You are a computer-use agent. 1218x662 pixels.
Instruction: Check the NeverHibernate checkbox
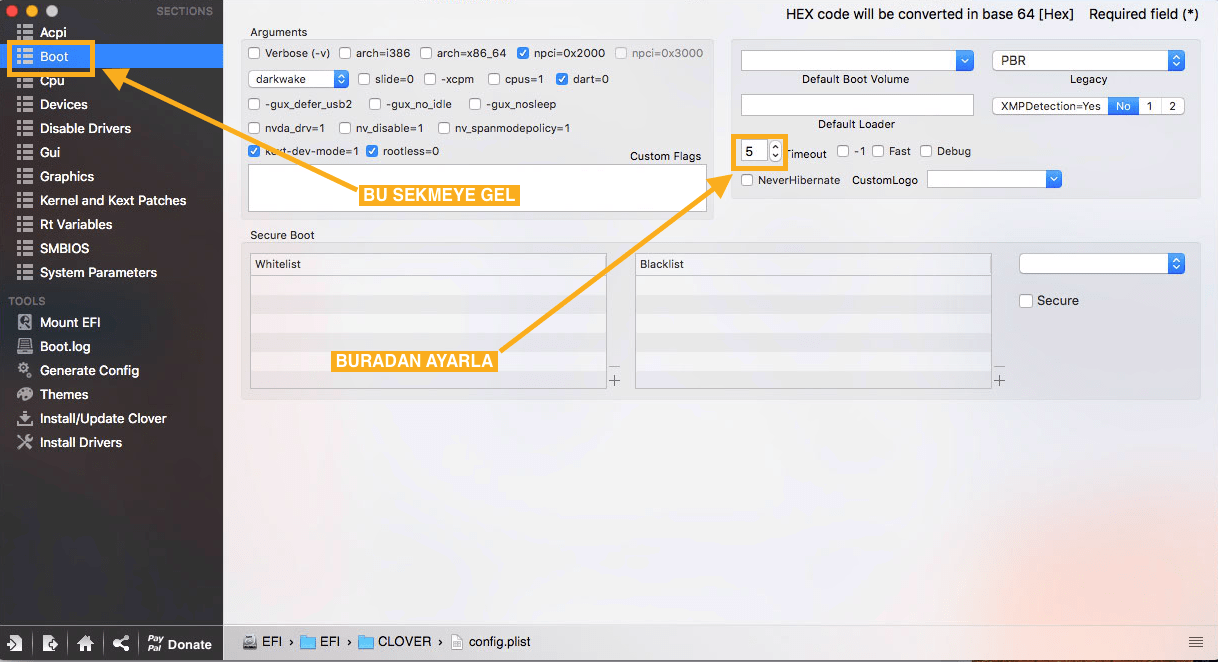pyautogui.click(x=747, y=180)
